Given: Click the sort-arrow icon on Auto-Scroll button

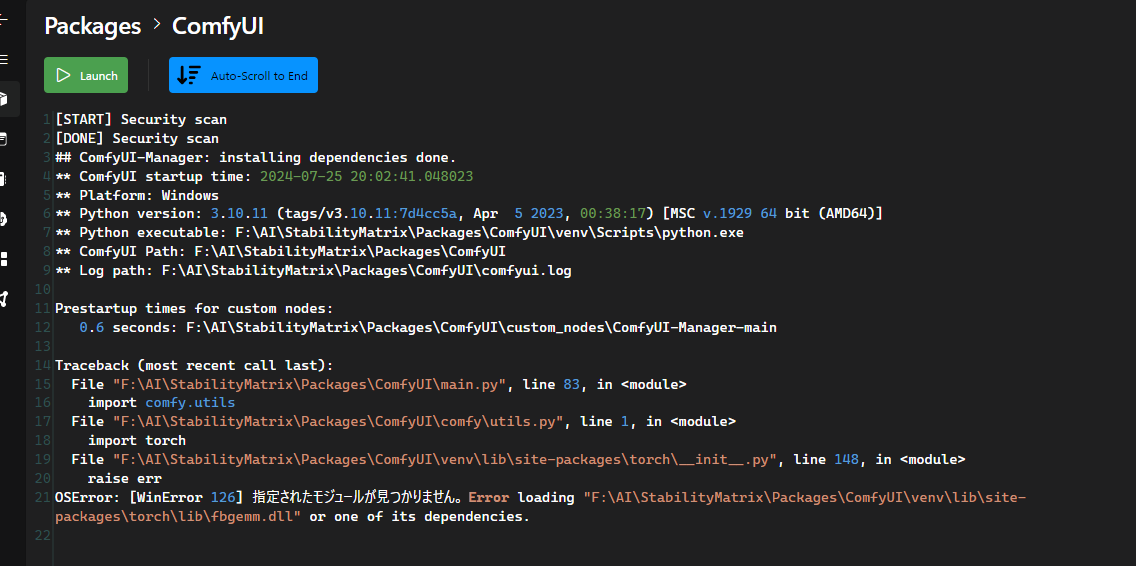Looking at the screenshot, I should pos(188,75).
